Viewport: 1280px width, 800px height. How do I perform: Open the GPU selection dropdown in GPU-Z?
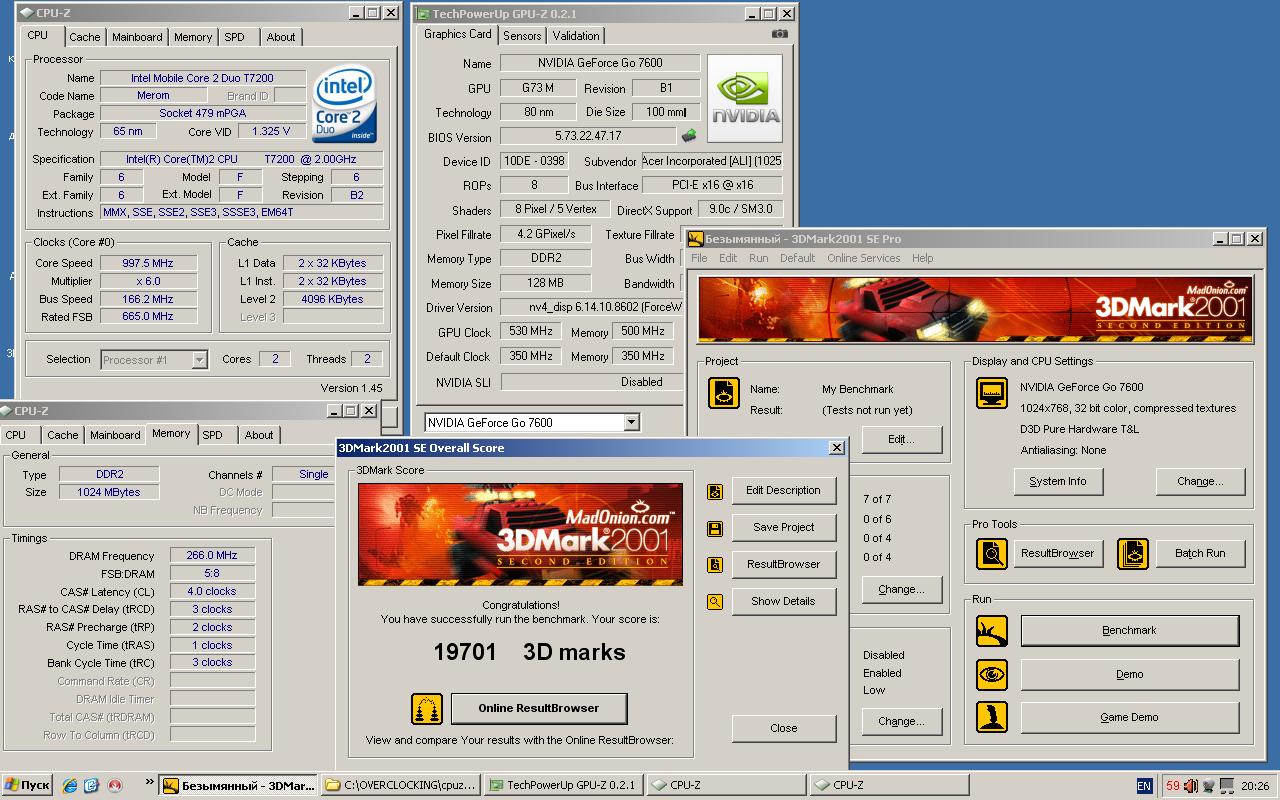[631, 423]
